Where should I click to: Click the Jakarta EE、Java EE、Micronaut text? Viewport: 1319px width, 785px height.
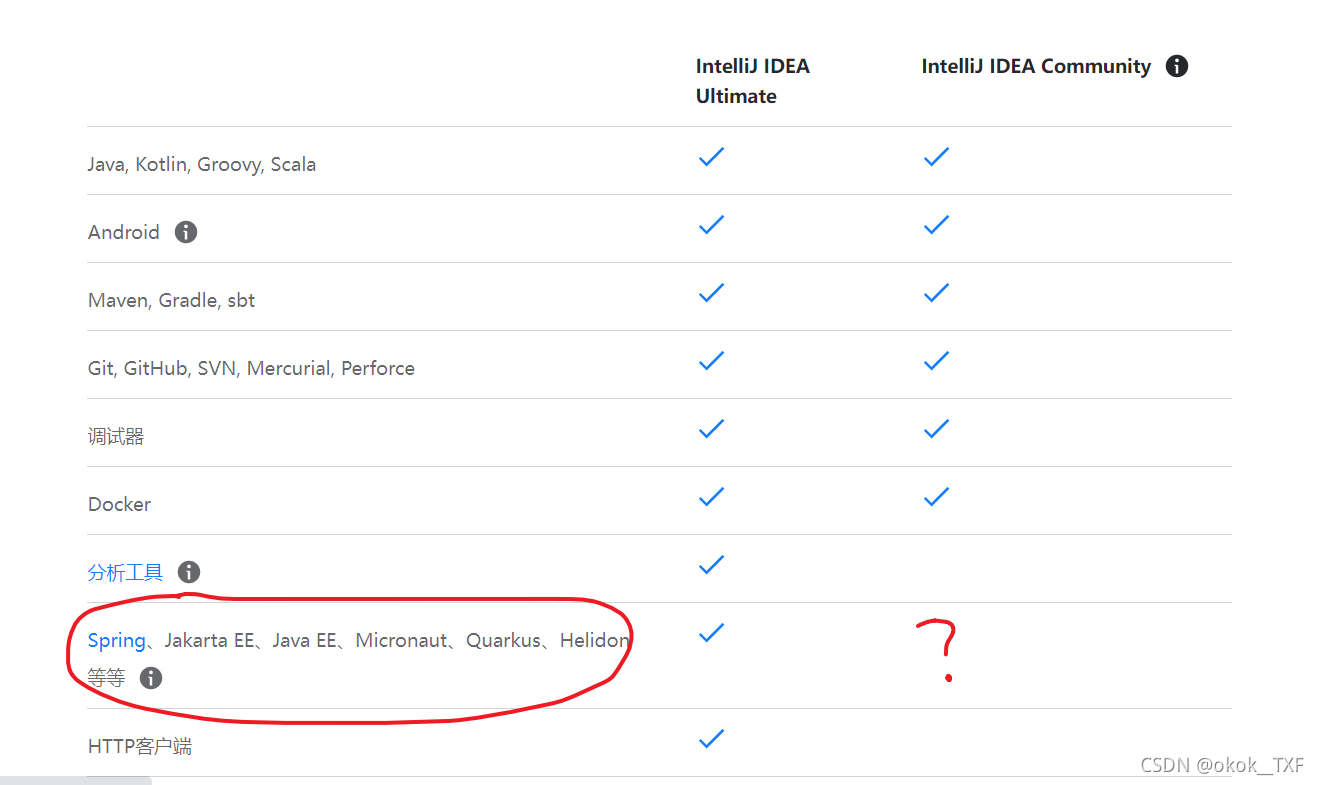(x=306, y=640)
